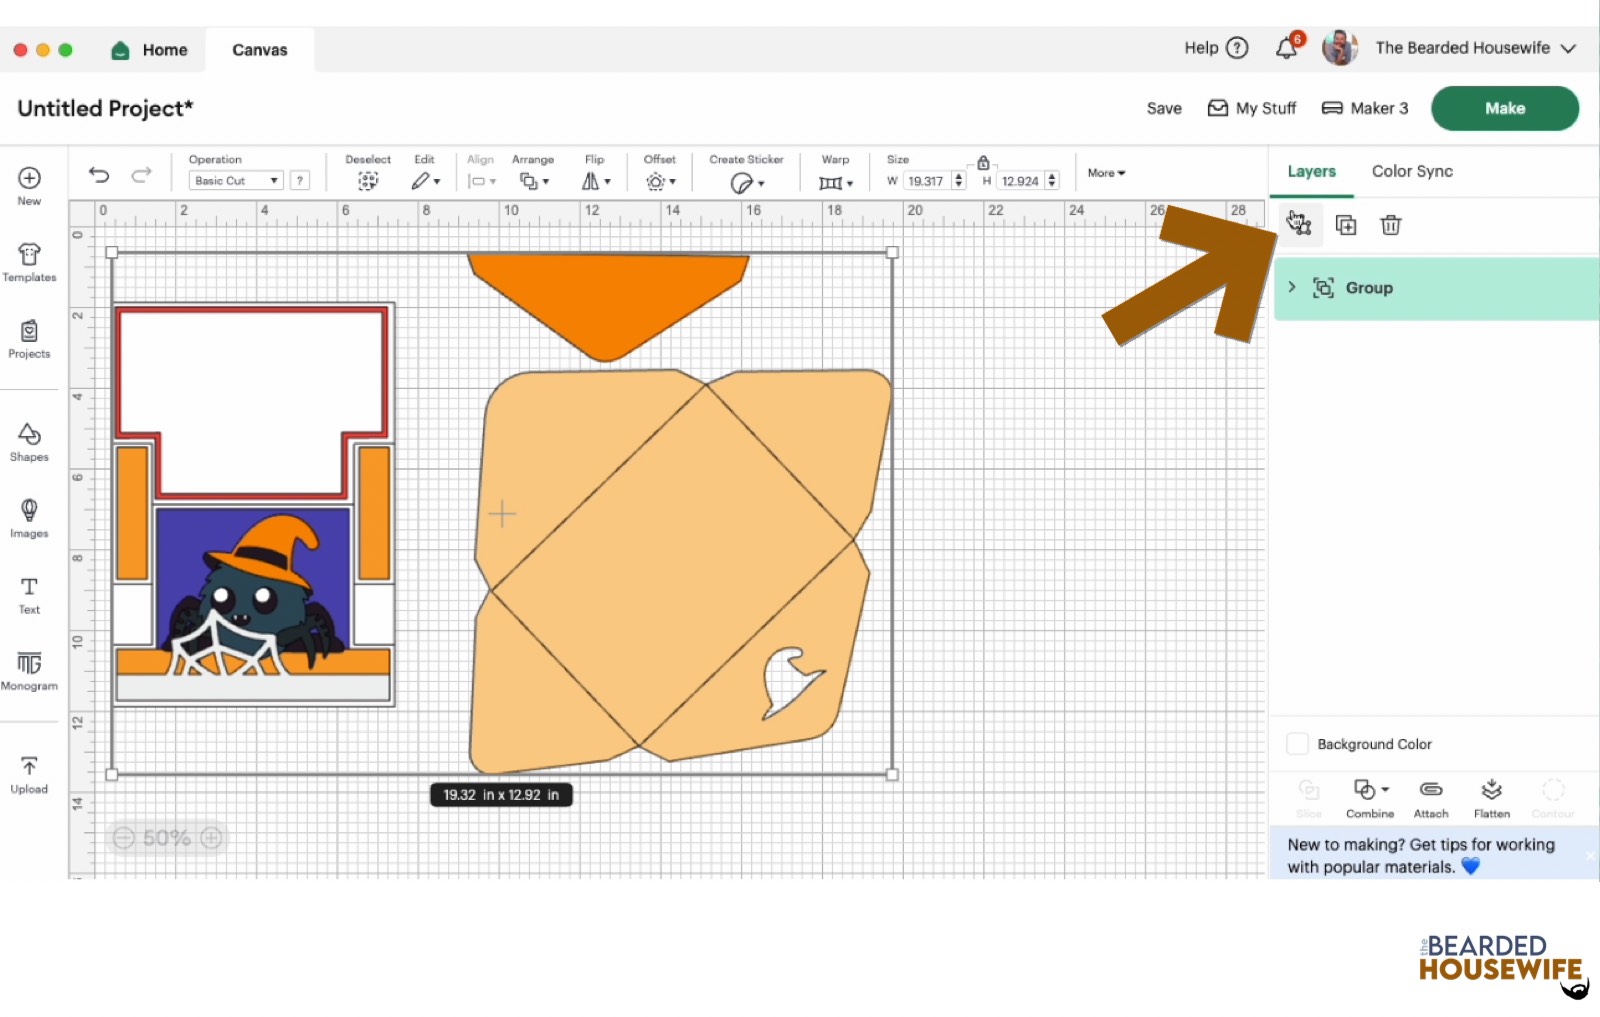Toggle the Background Color checkbox

pyautogui.click(x=1297, y=744)
